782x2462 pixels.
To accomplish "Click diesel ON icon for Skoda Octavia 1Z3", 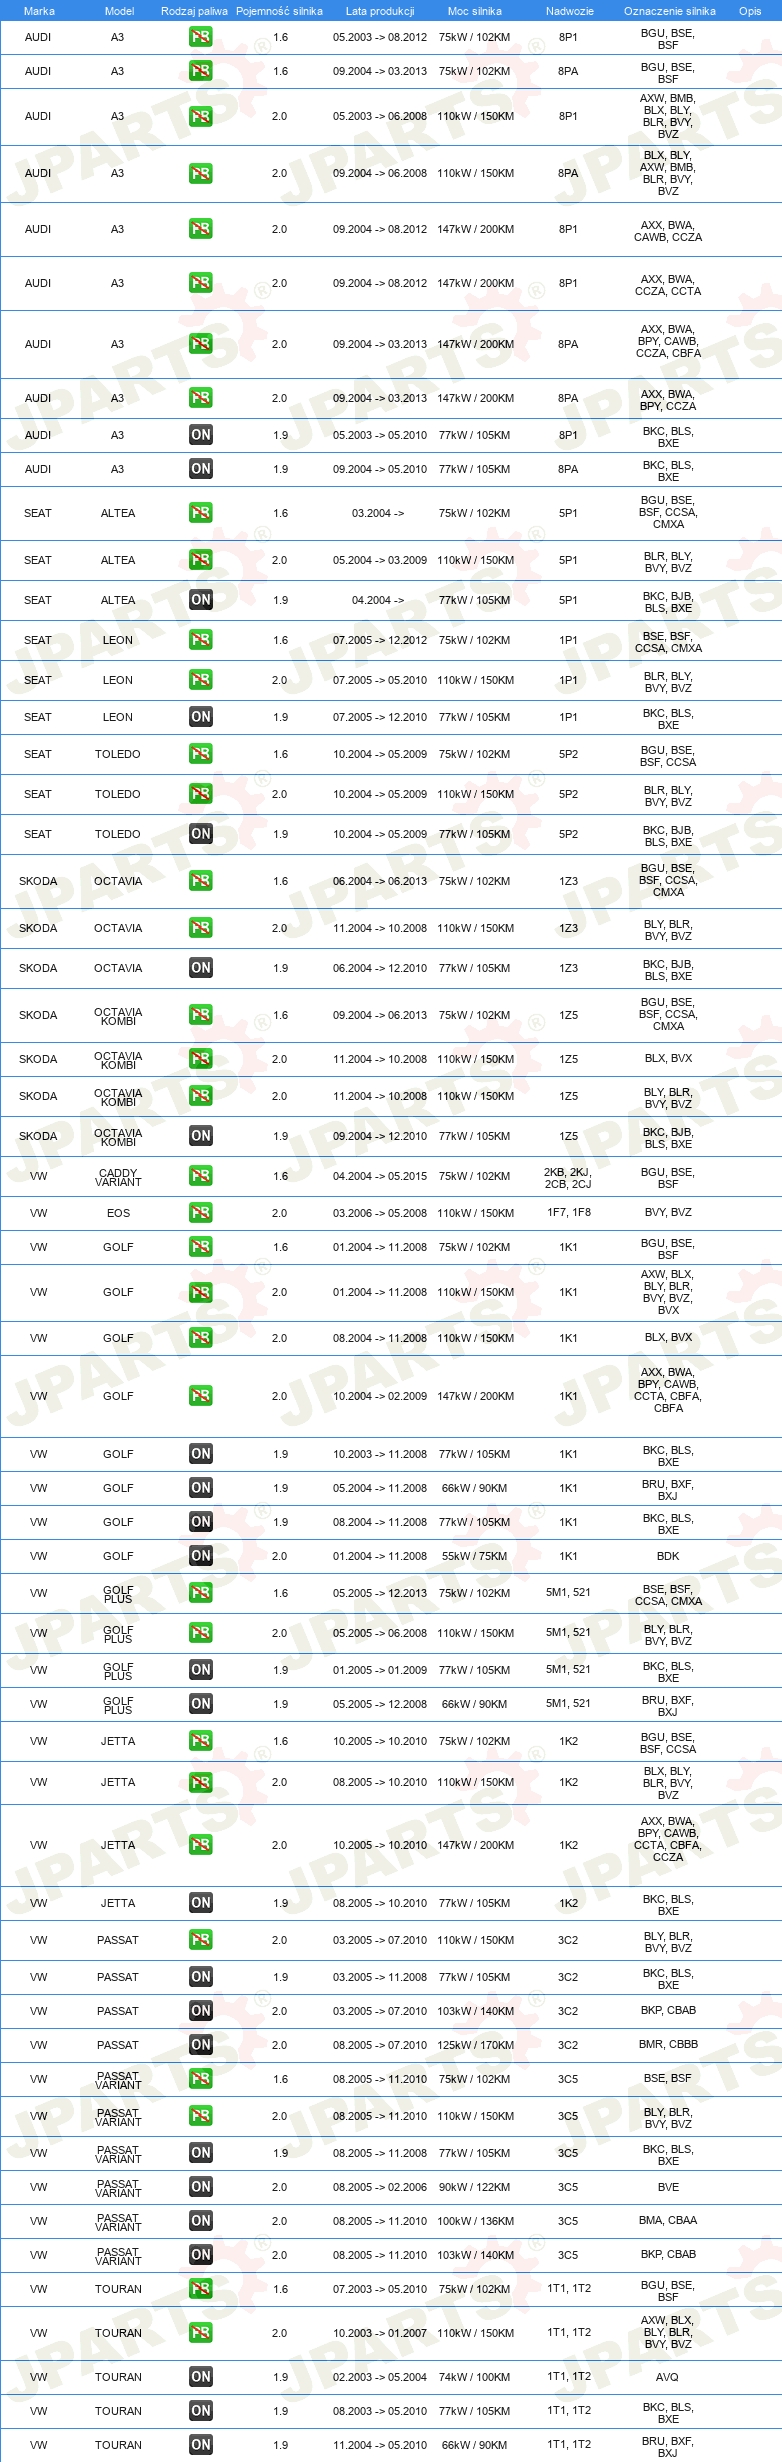I will pos(201,968).
